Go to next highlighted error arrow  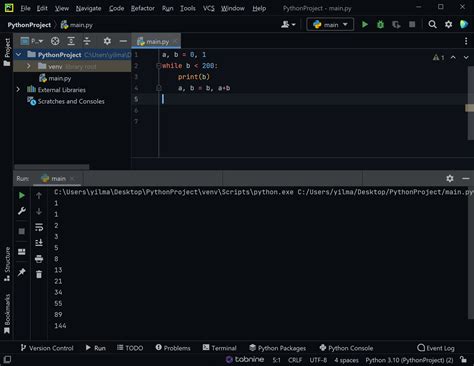click(466, 58)
